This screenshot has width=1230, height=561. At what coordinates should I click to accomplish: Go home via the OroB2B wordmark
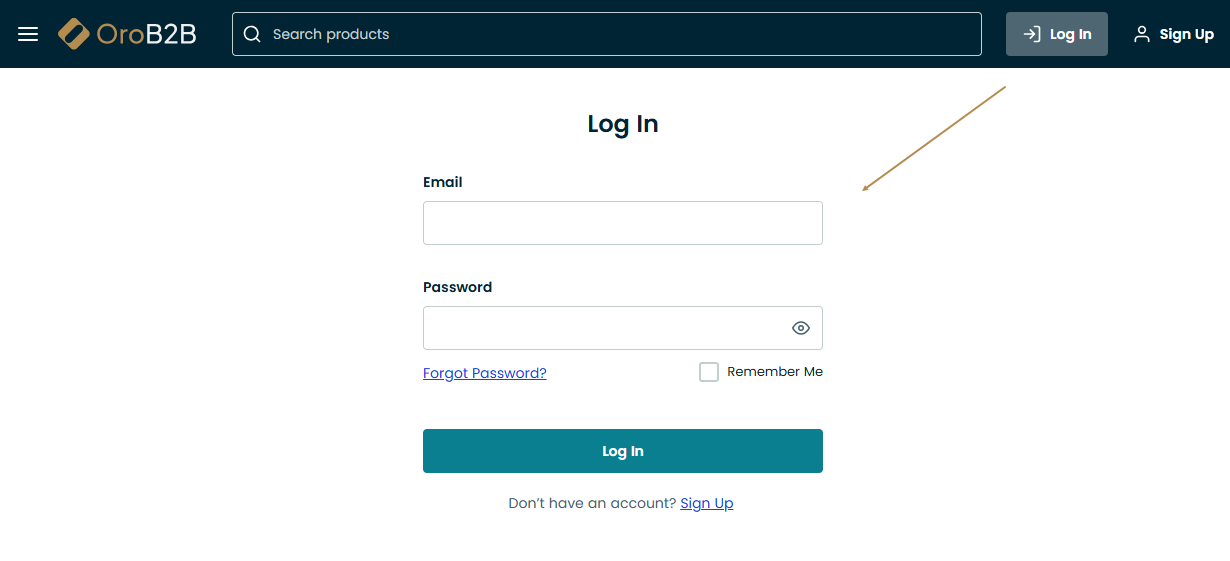(x=146, y=34)
